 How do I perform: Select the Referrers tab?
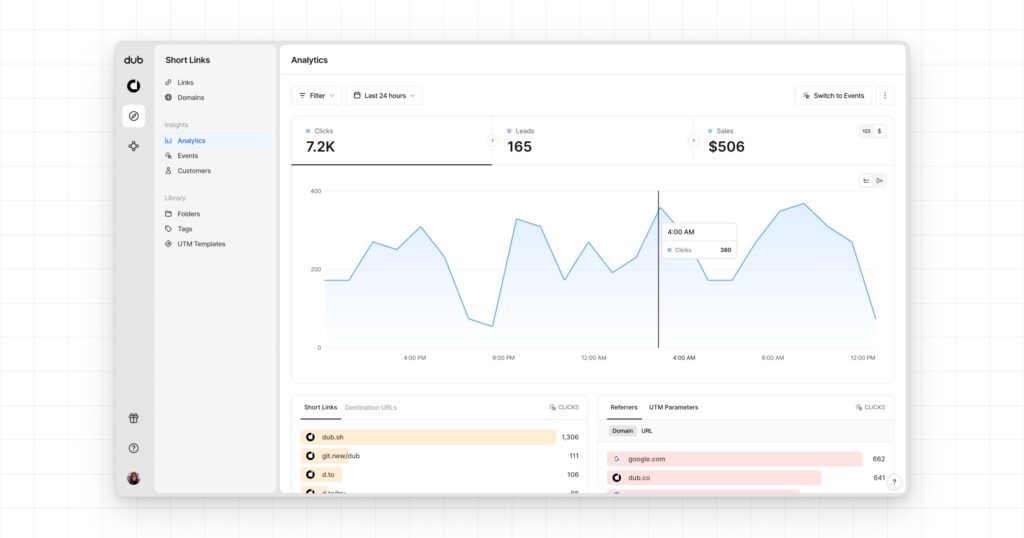624,407
